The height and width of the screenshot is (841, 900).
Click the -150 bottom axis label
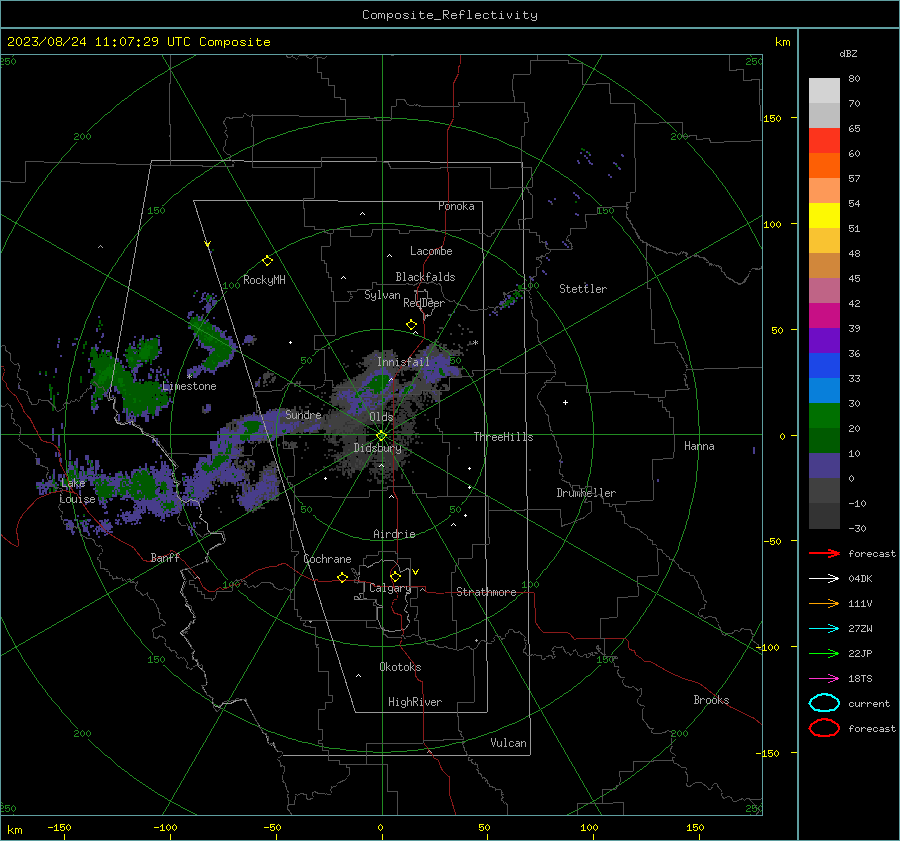(x=59, y=827)
